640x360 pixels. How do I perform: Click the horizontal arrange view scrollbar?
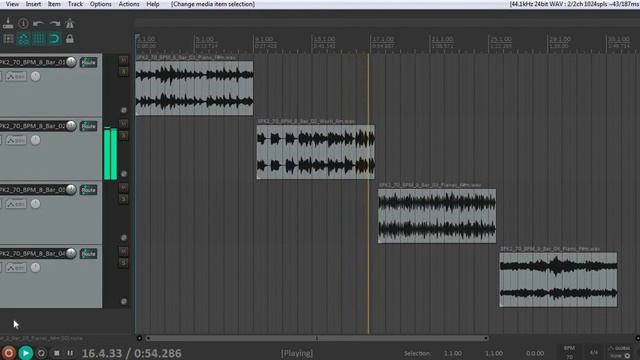click(x=317, y=338)
